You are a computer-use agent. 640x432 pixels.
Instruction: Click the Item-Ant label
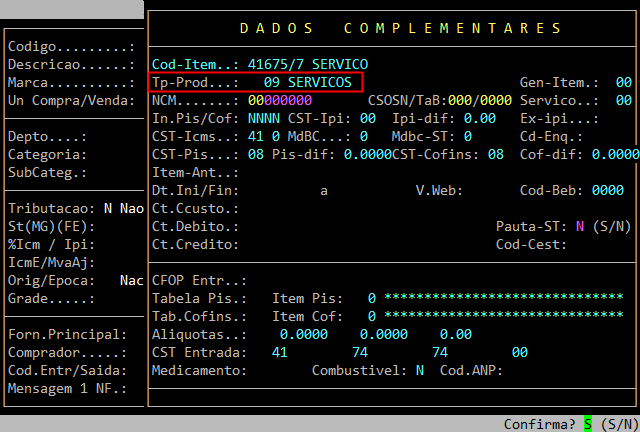195,172
